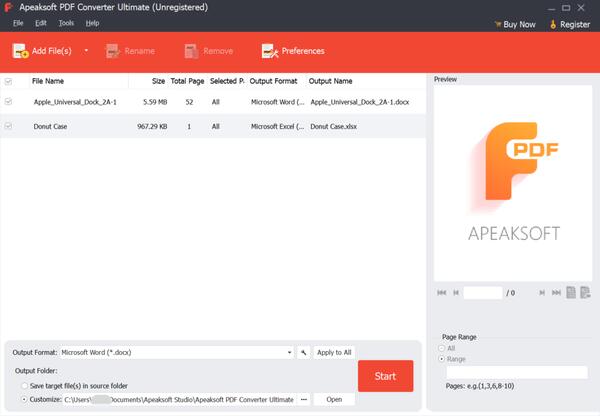Jump to first page in preview

click(441, 293)
